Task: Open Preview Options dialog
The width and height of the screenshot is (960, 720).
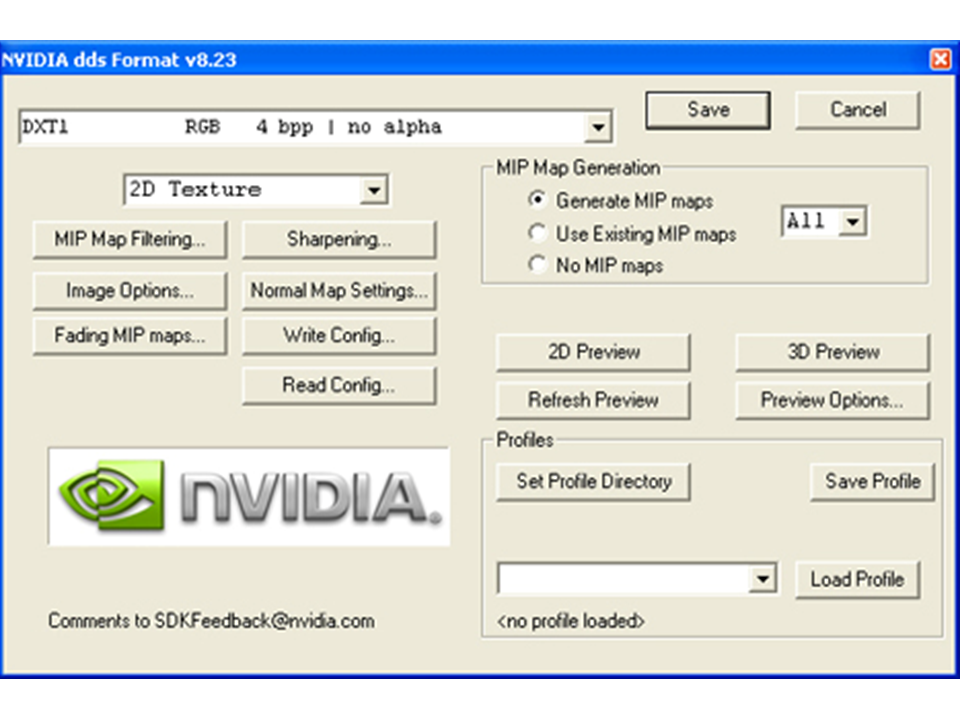Action: pyautogui.click(x=833, y=400)
